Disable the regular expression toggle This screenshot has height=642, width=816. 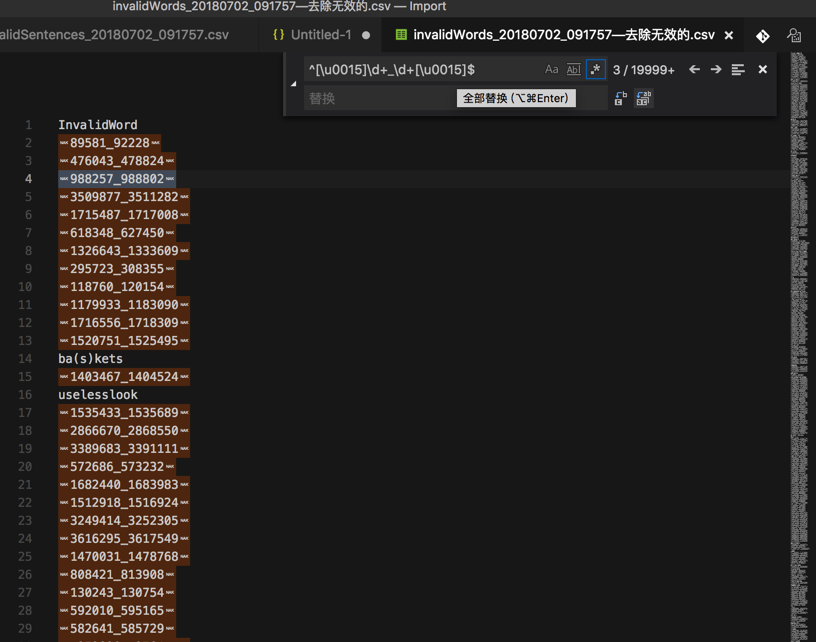[595, 69]
